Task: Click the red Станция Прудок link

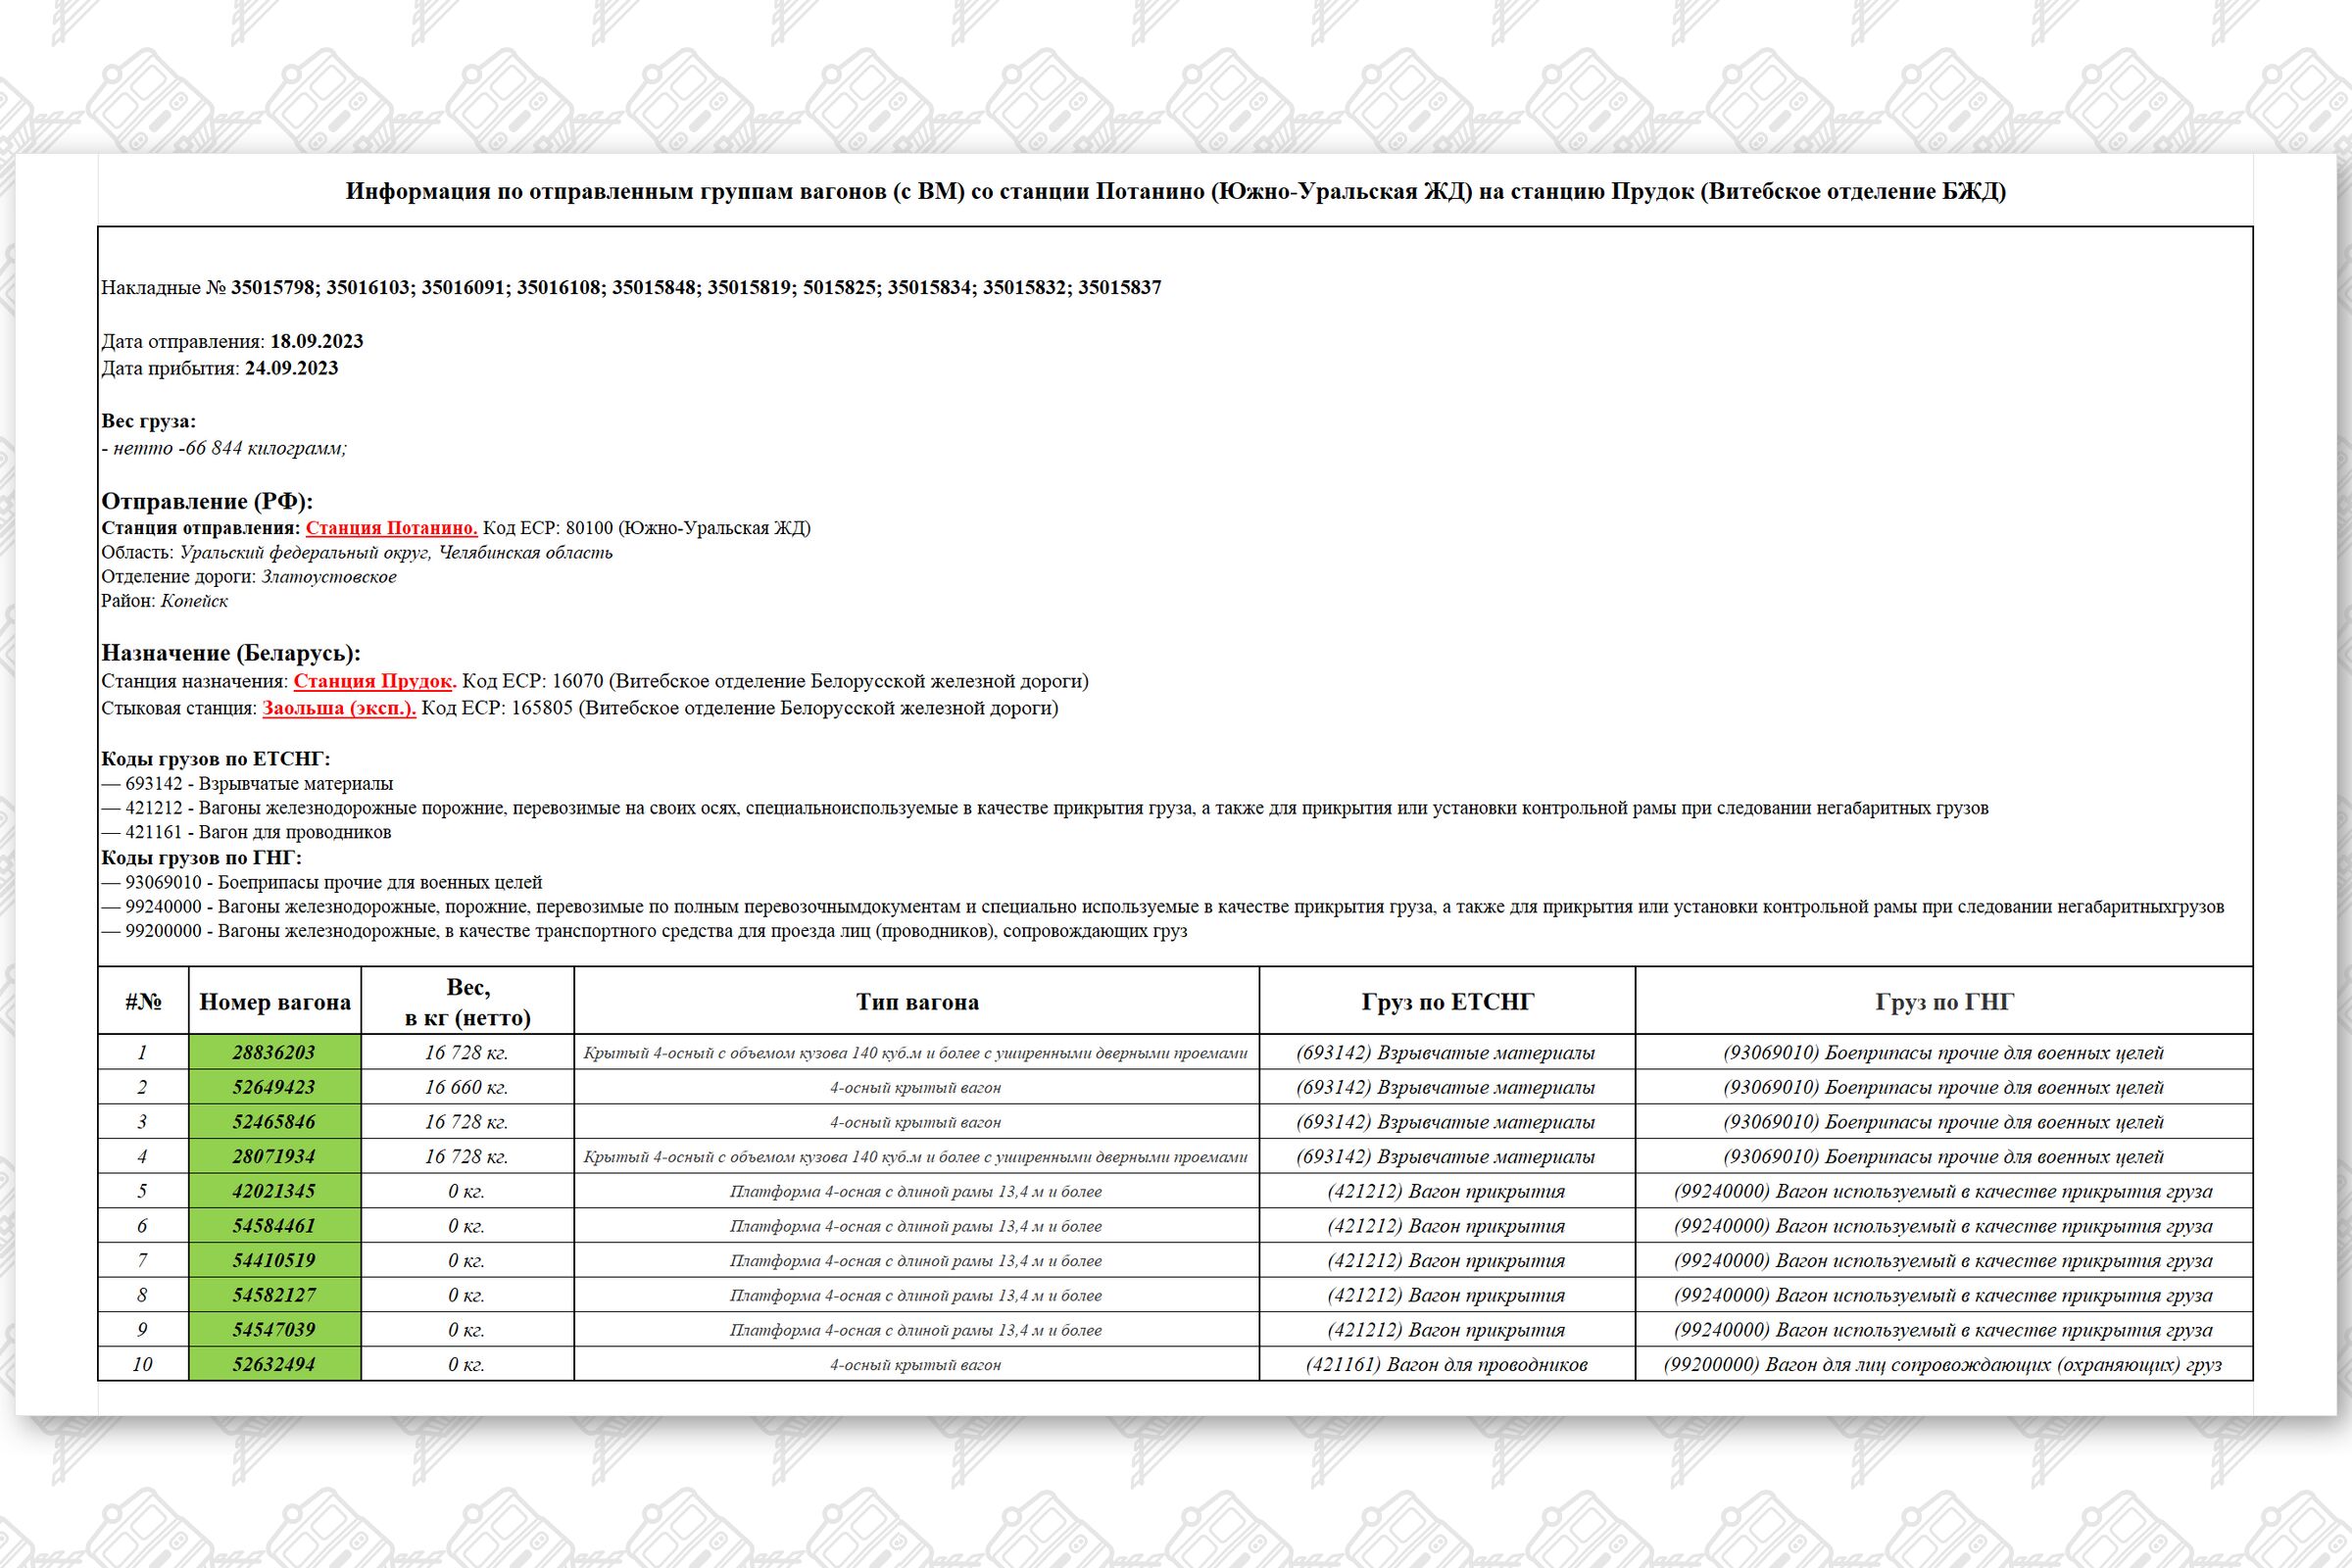Action: [374, 681]
